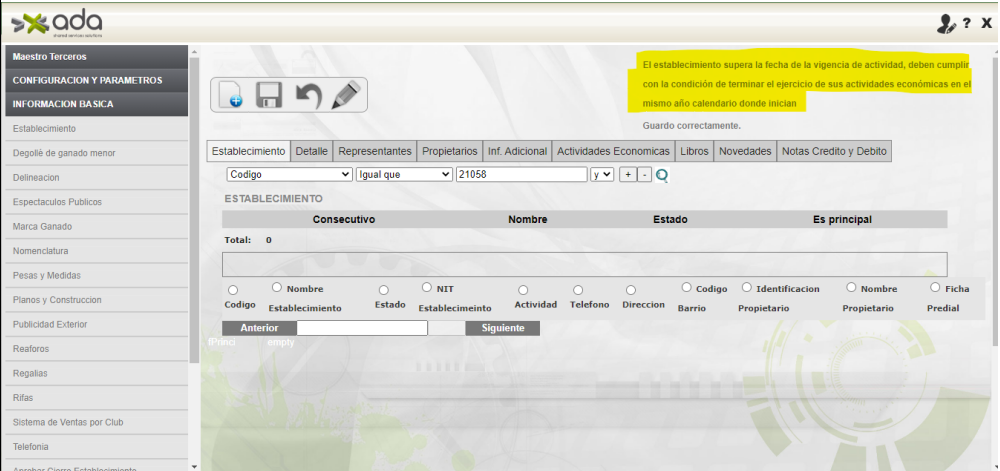Open the Codigo search field dropdown
This screenshot has width=1000, height=471.
coord(289,174)
